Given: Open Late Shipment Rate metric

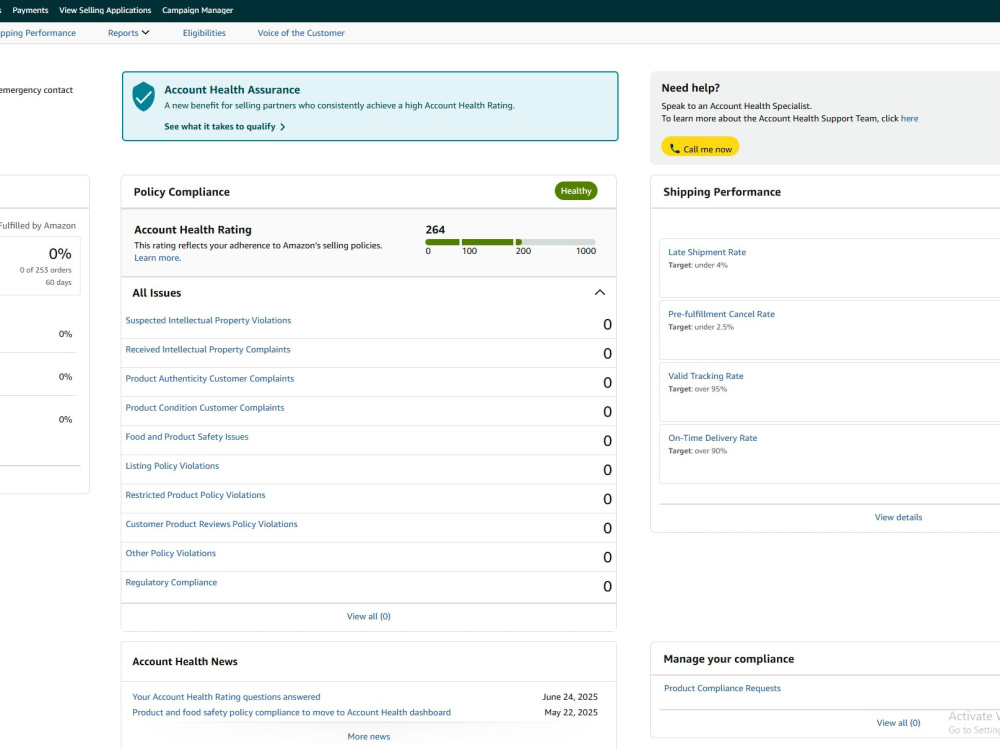Looking at the screenshot, I should pos(707,252).
